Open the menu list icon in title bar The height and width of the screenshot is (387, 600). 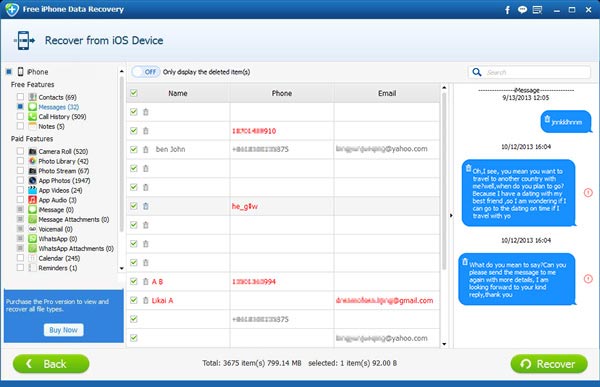[538, 10]
